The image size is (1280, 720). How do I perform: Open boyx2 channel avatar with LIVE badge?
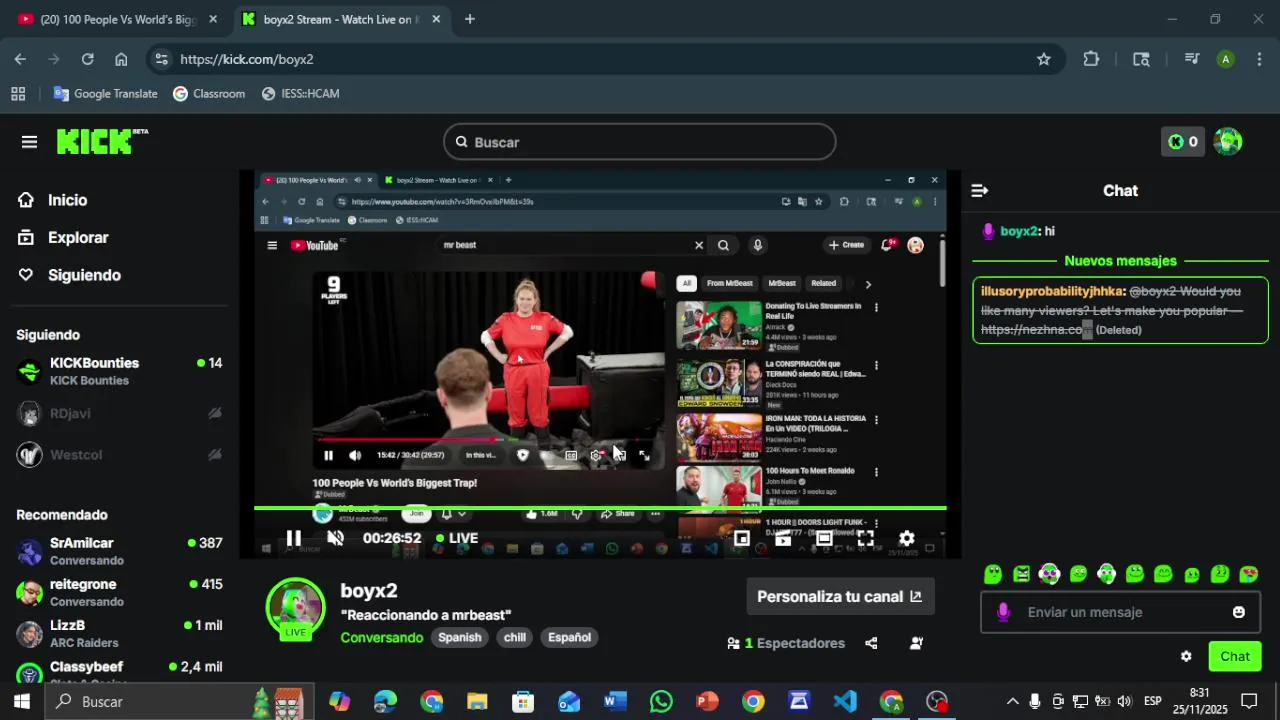295,608
